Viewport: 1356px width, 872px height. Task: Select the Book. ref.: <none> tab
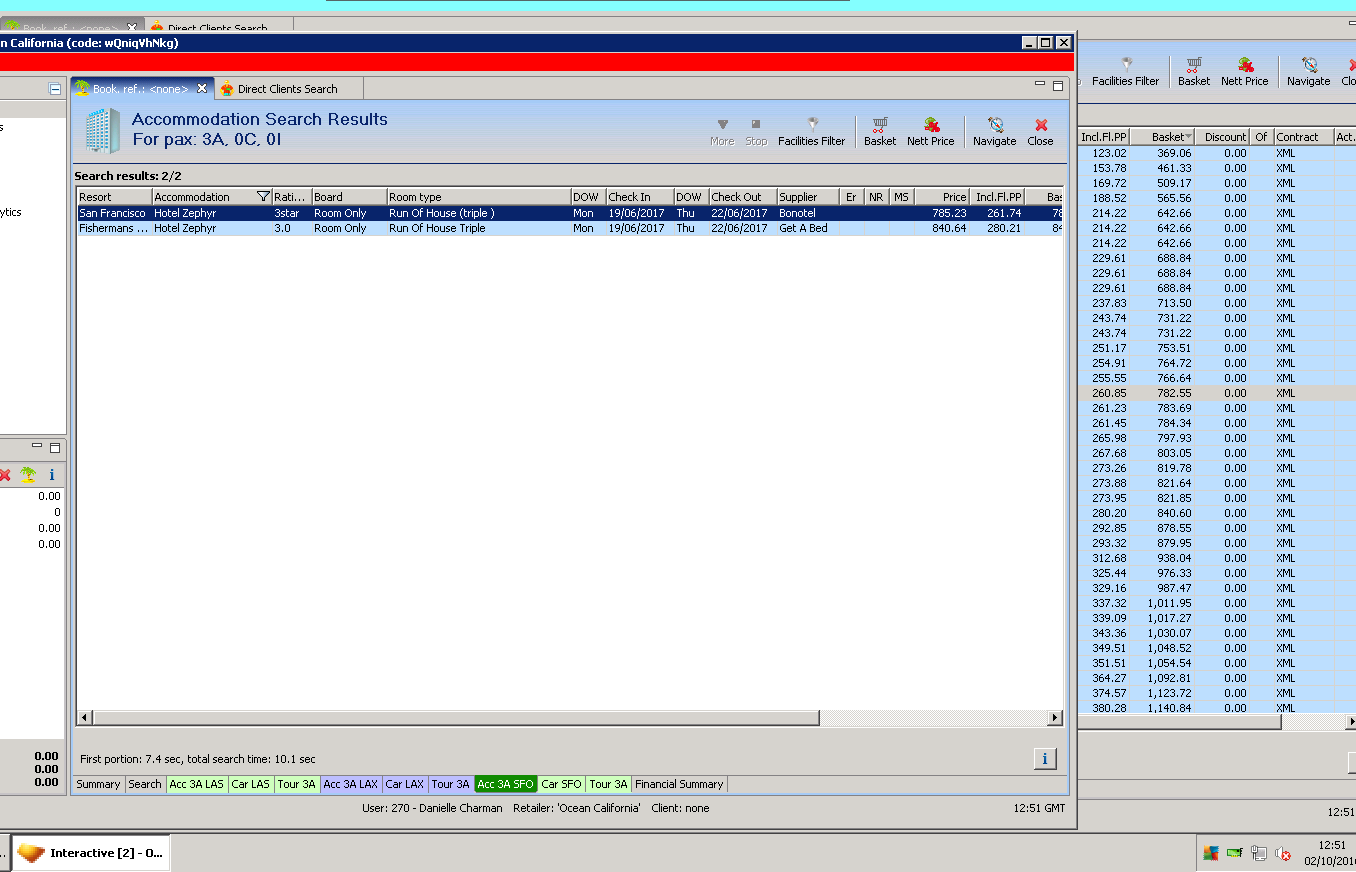pos(140,89)
